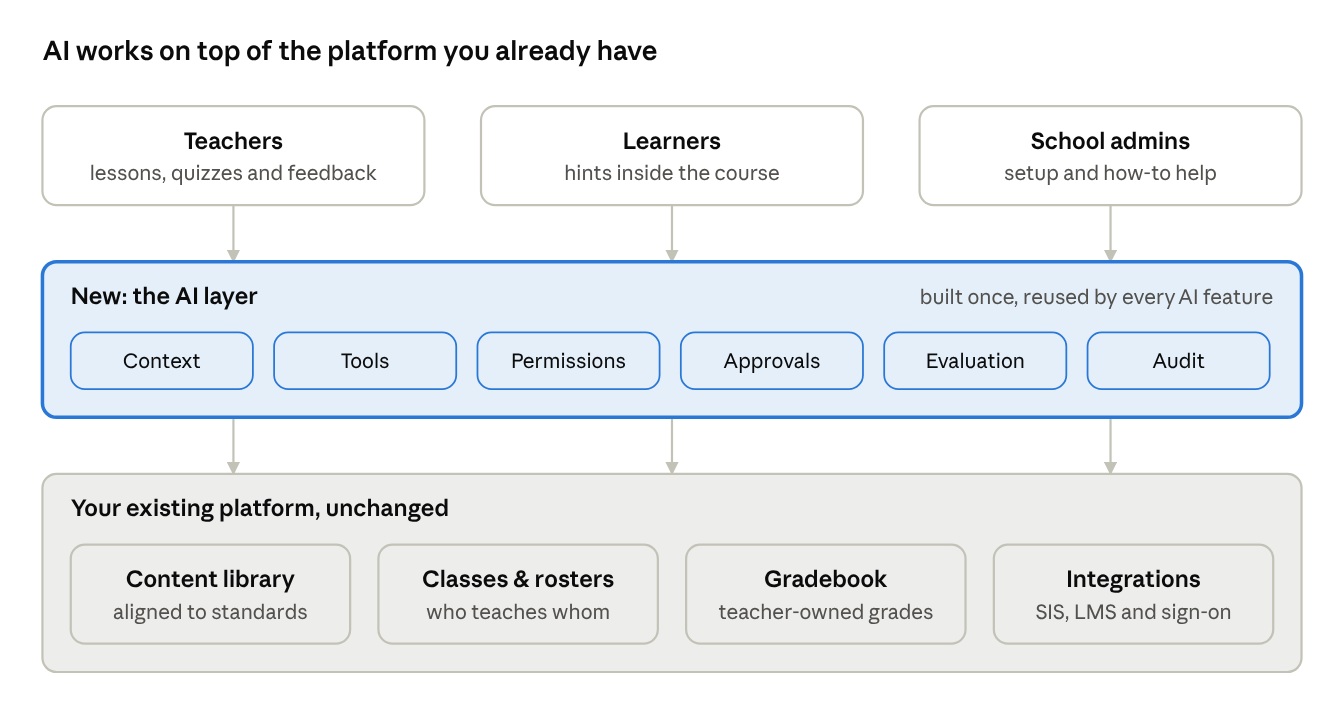Click 'lessons, quizzes and feedback' text

click(x=233, y=173)
